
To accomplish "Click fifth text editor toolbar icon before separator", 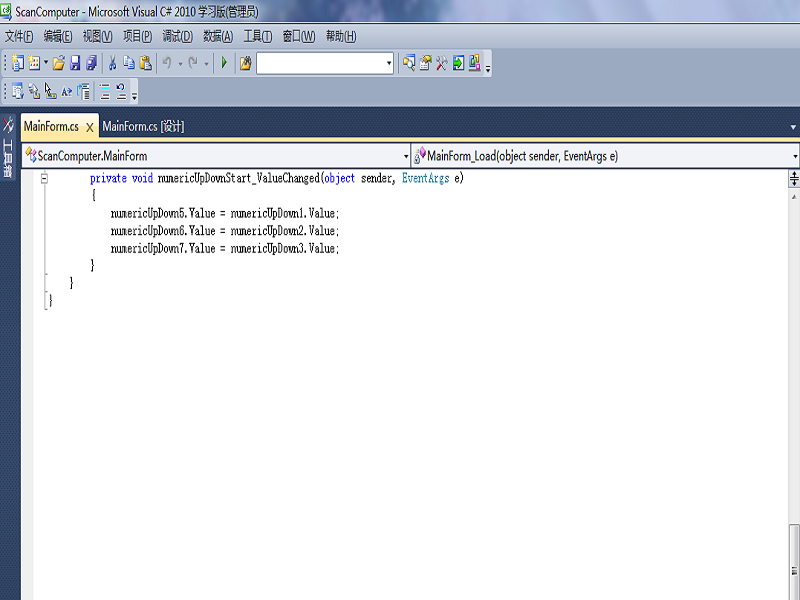I will 84,92.
